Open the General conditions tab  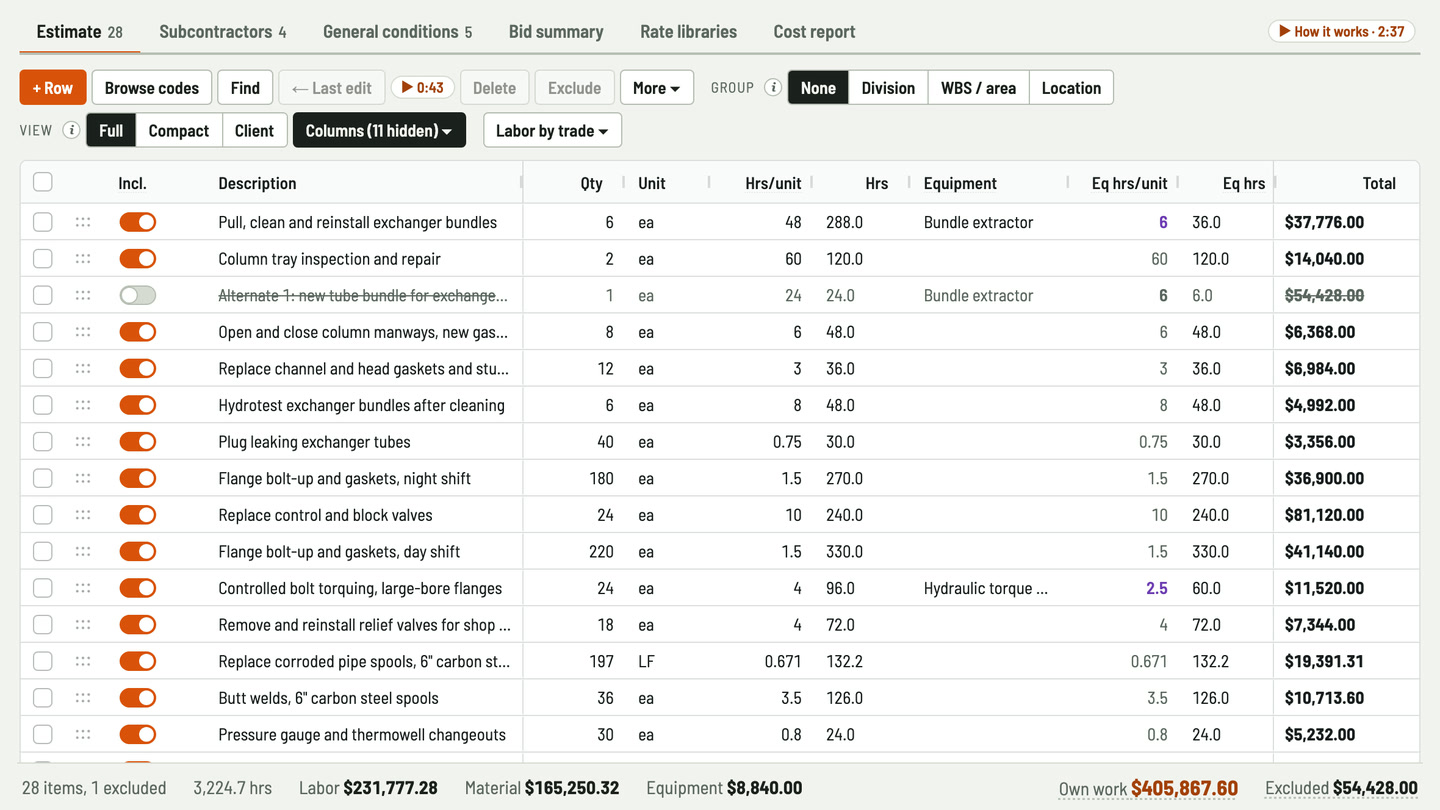(397, 31)
